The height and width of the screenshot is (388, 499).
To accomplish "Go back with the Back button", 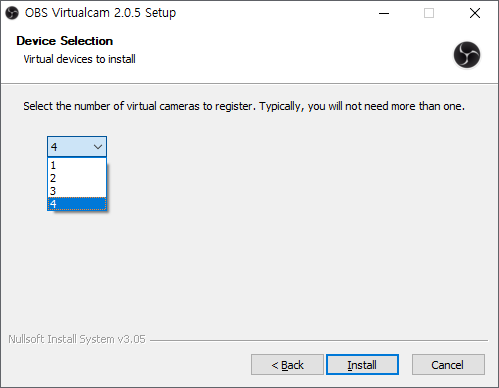I will coord(287,365).
